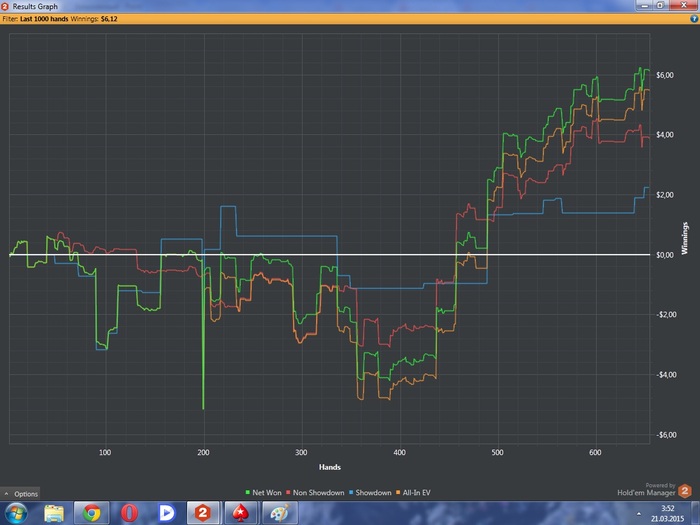
Task: Click the $2,00 y-axis label
Action: click(x=665, y=195)
